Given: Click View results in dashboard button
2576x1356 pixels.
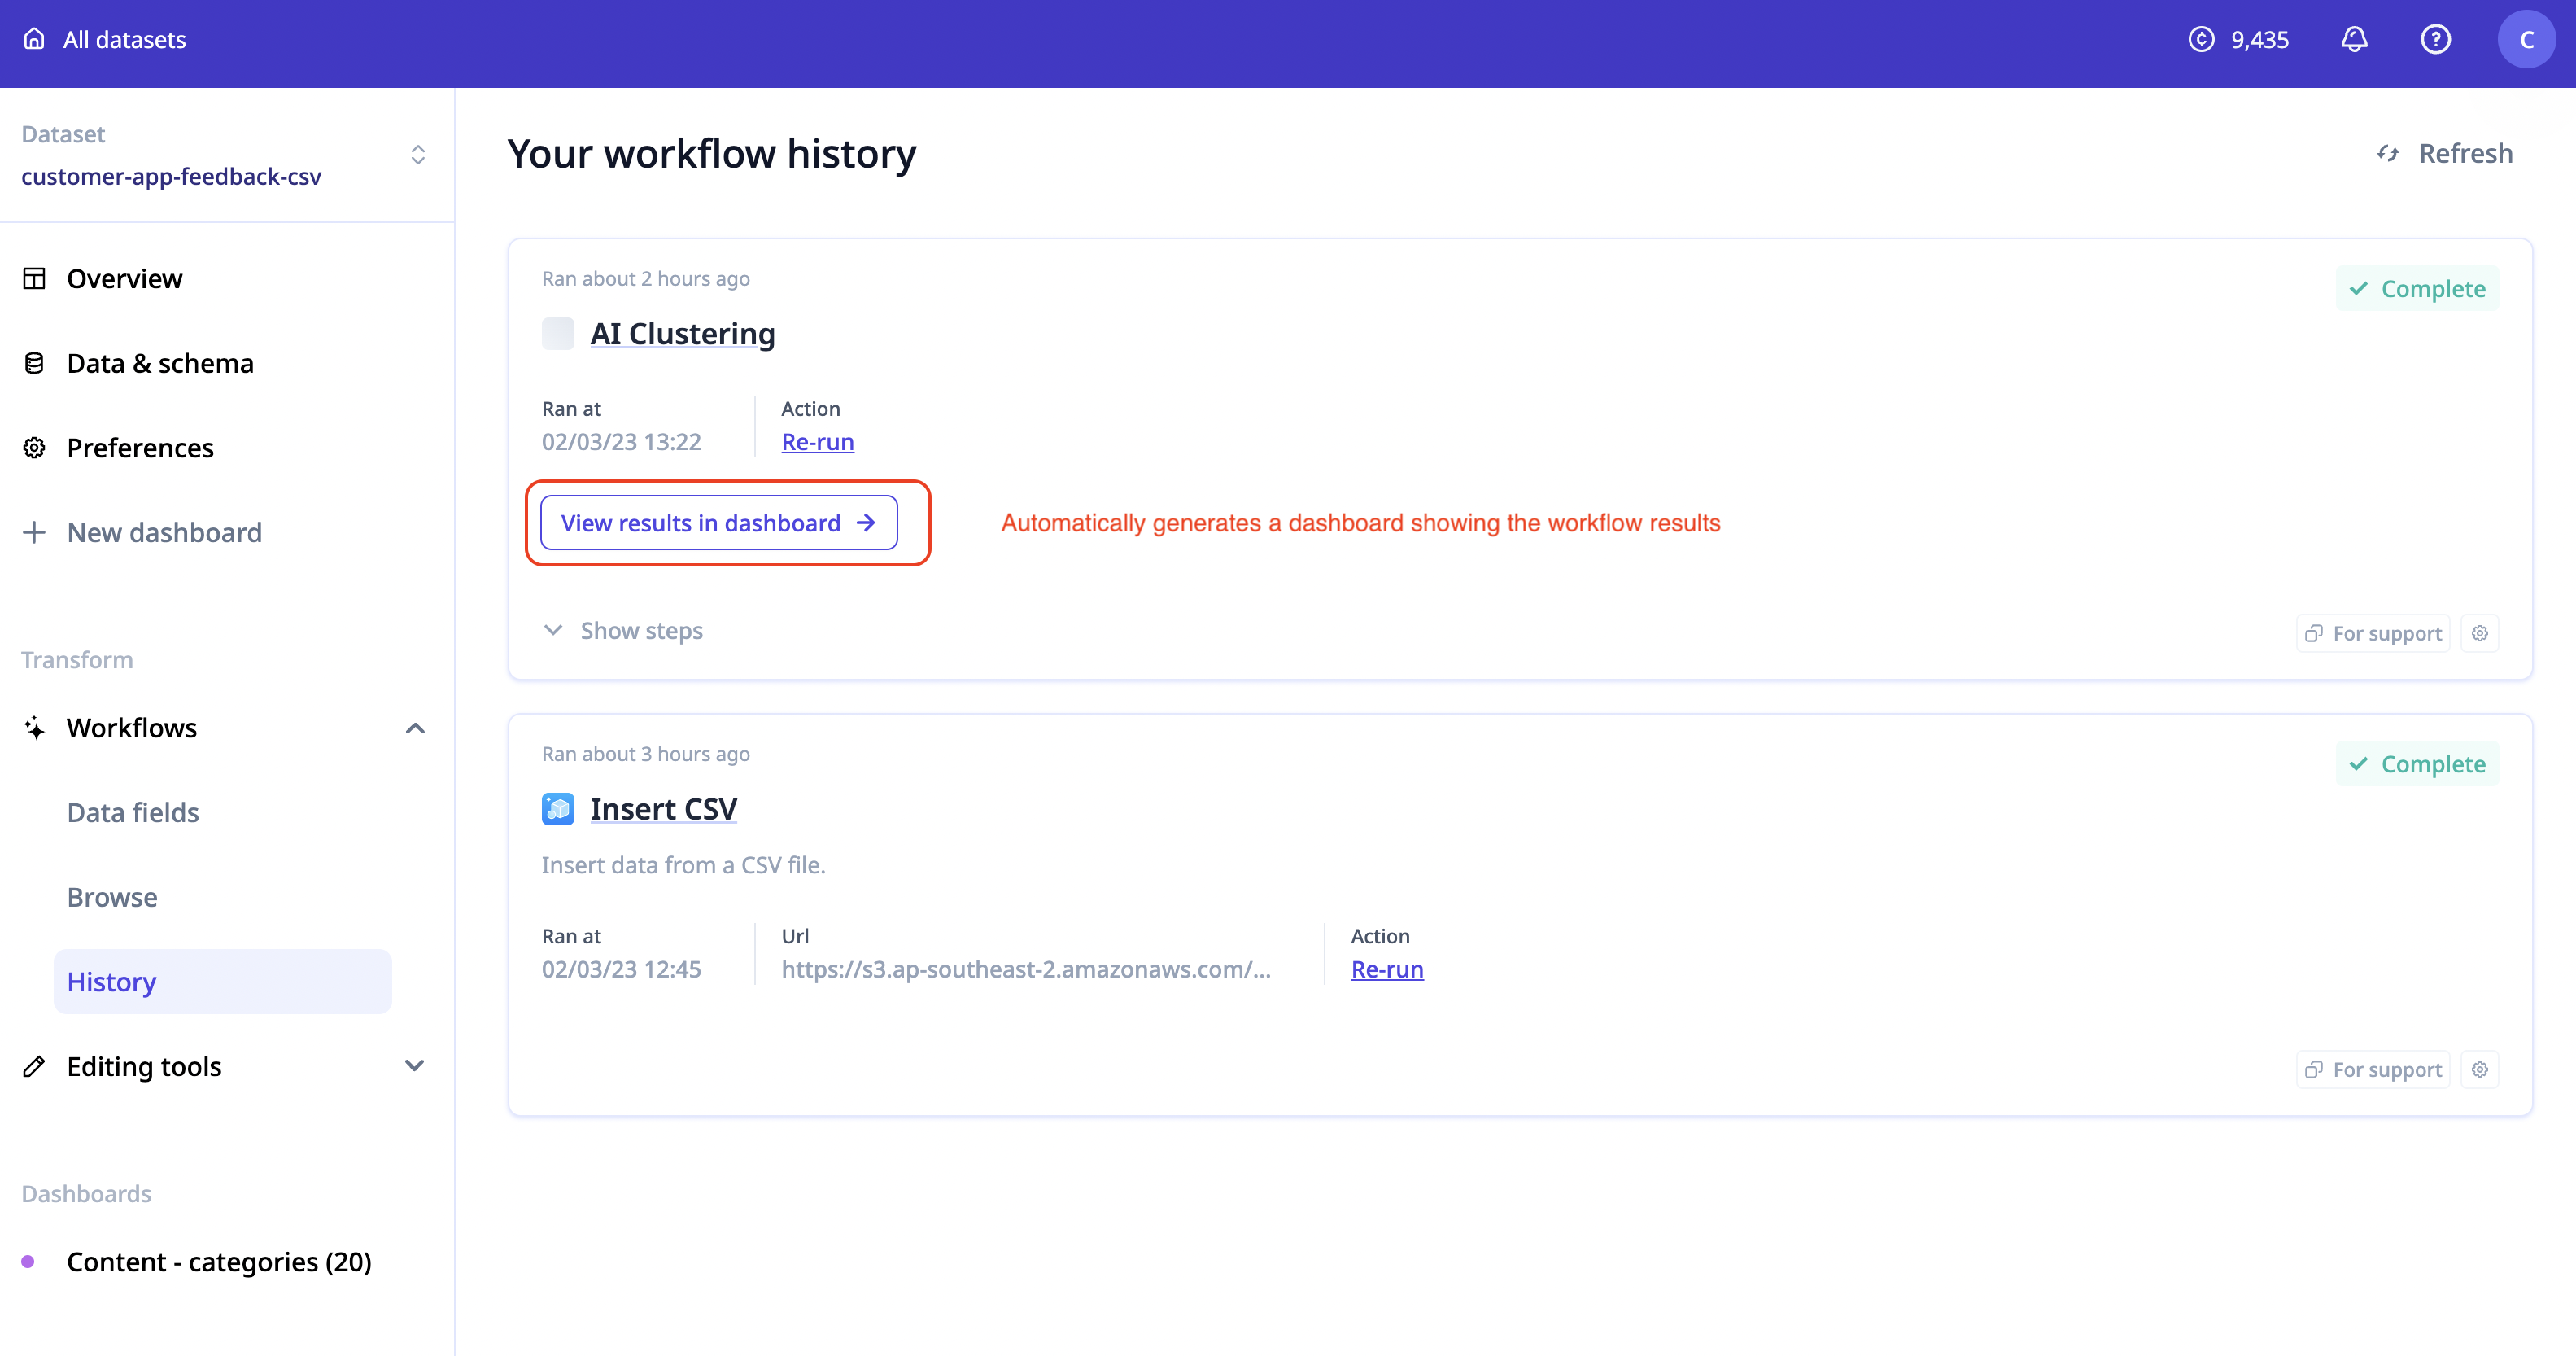Looking at the screenshot, I should pos(718,523).
